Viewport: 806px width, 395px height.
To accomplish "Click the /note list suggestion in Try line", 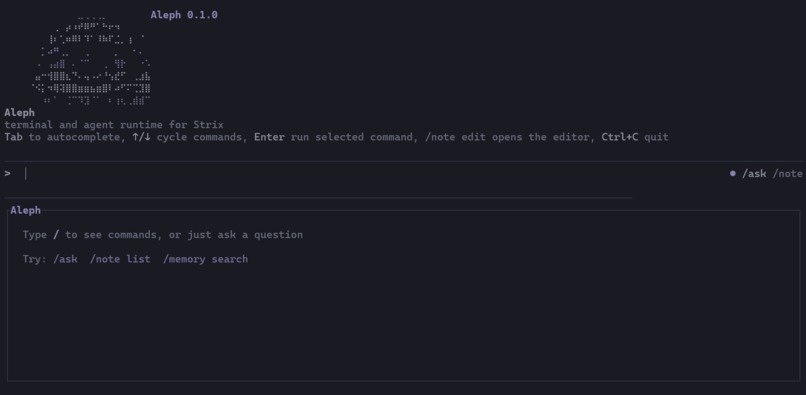I will pyautogui.click(x=120, y=259).
